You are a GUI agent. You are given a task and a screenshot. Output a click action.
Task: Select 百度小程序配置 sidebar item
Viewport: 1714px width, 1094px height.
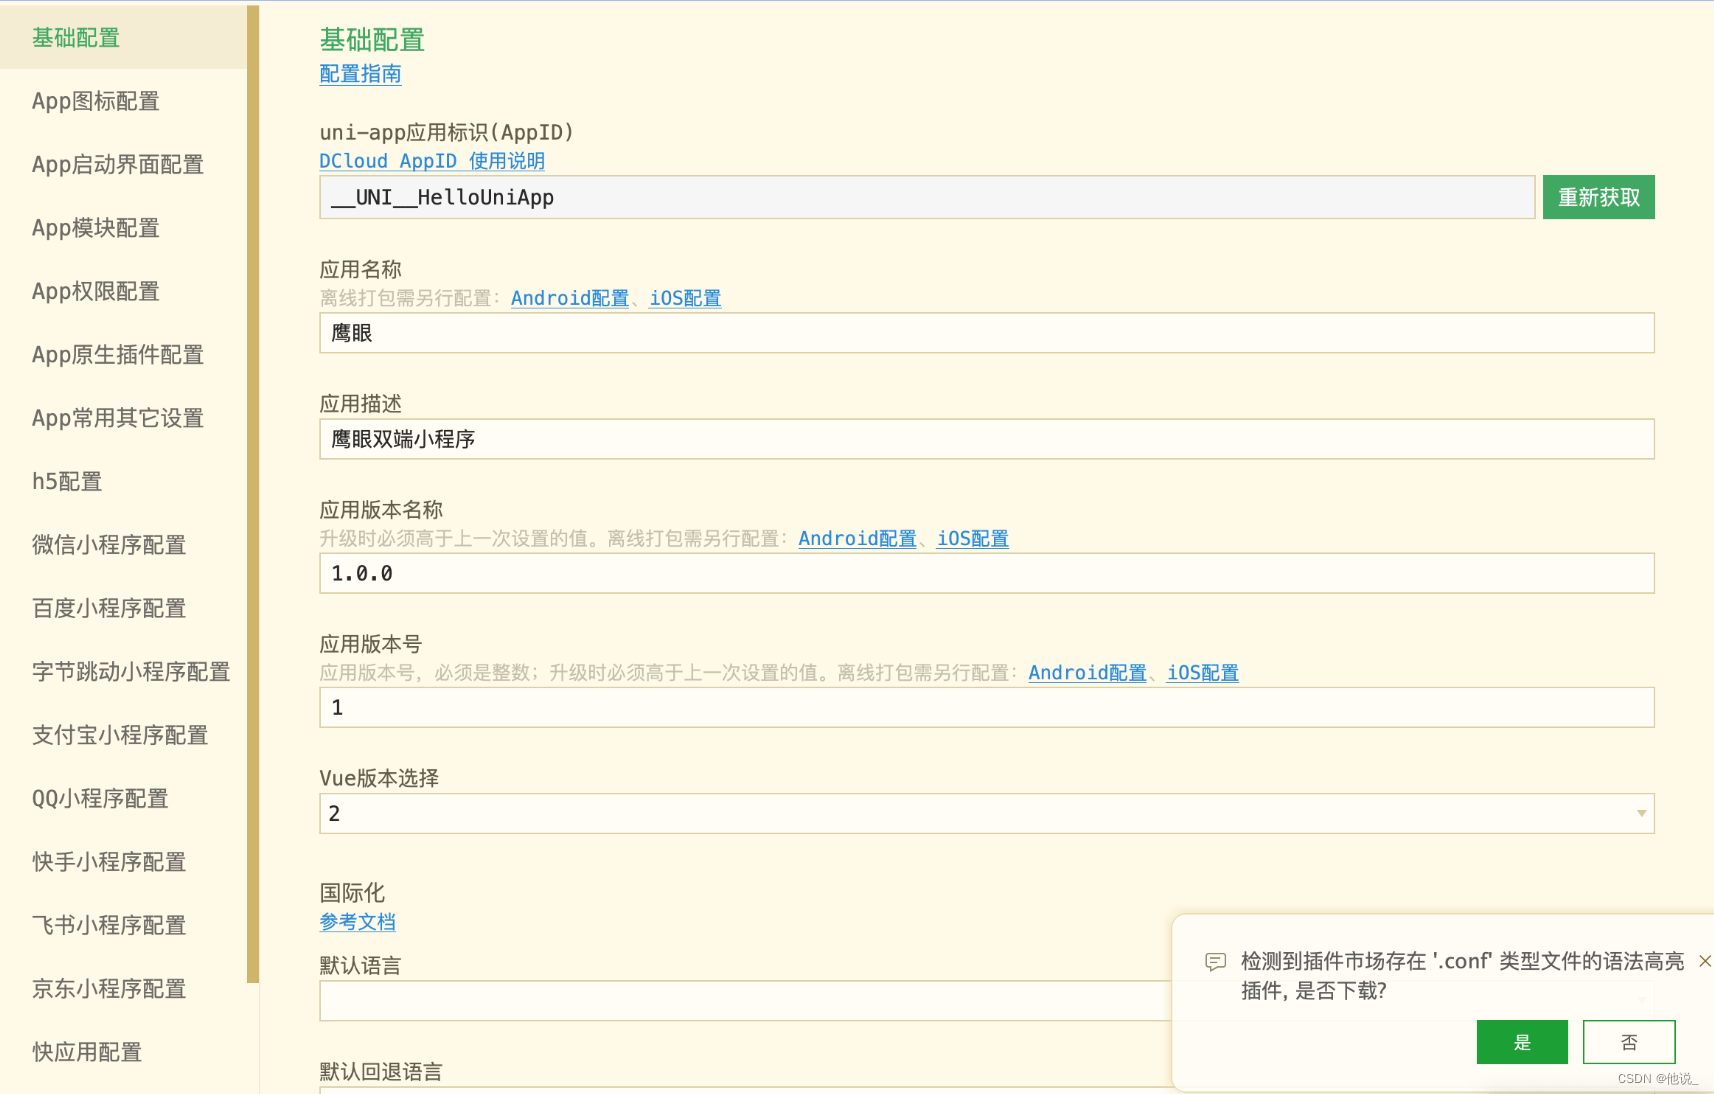pyautogui.click(x=123, y=608)
